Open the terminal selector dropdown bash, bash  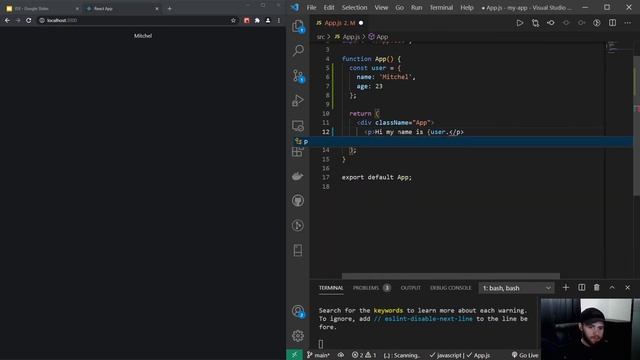pos(516,288)
